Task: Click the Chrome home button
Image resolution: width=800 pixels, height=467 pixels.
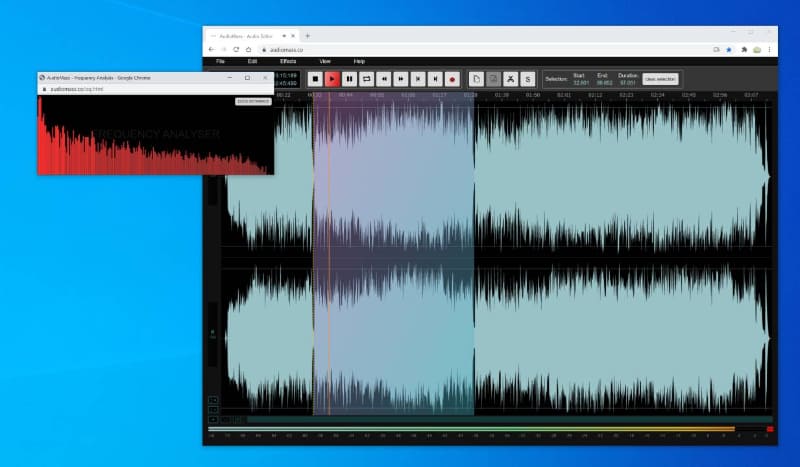Action: [248, 50]
